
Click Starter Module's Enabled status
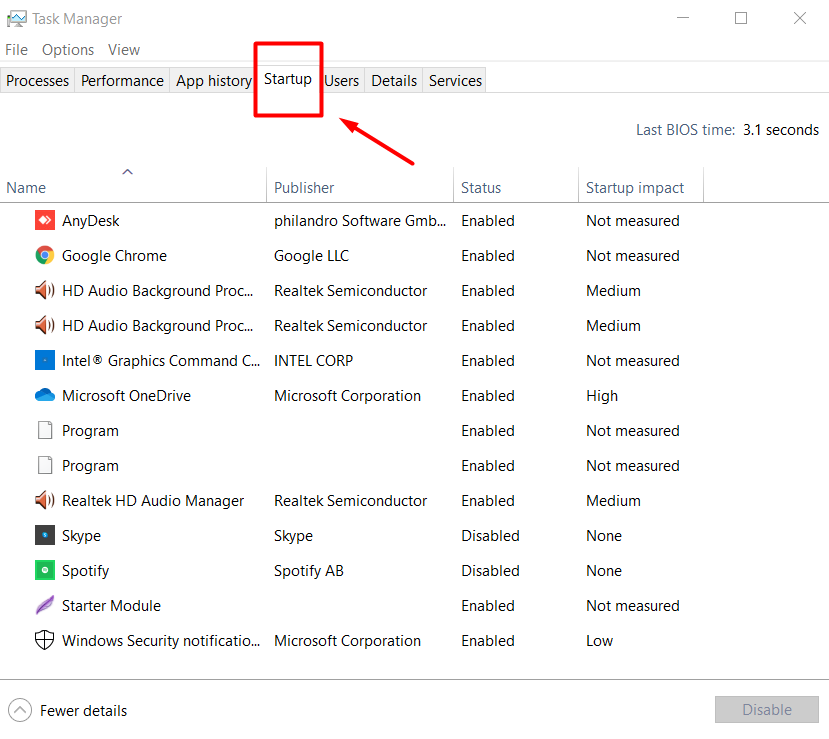coord(487,605)
